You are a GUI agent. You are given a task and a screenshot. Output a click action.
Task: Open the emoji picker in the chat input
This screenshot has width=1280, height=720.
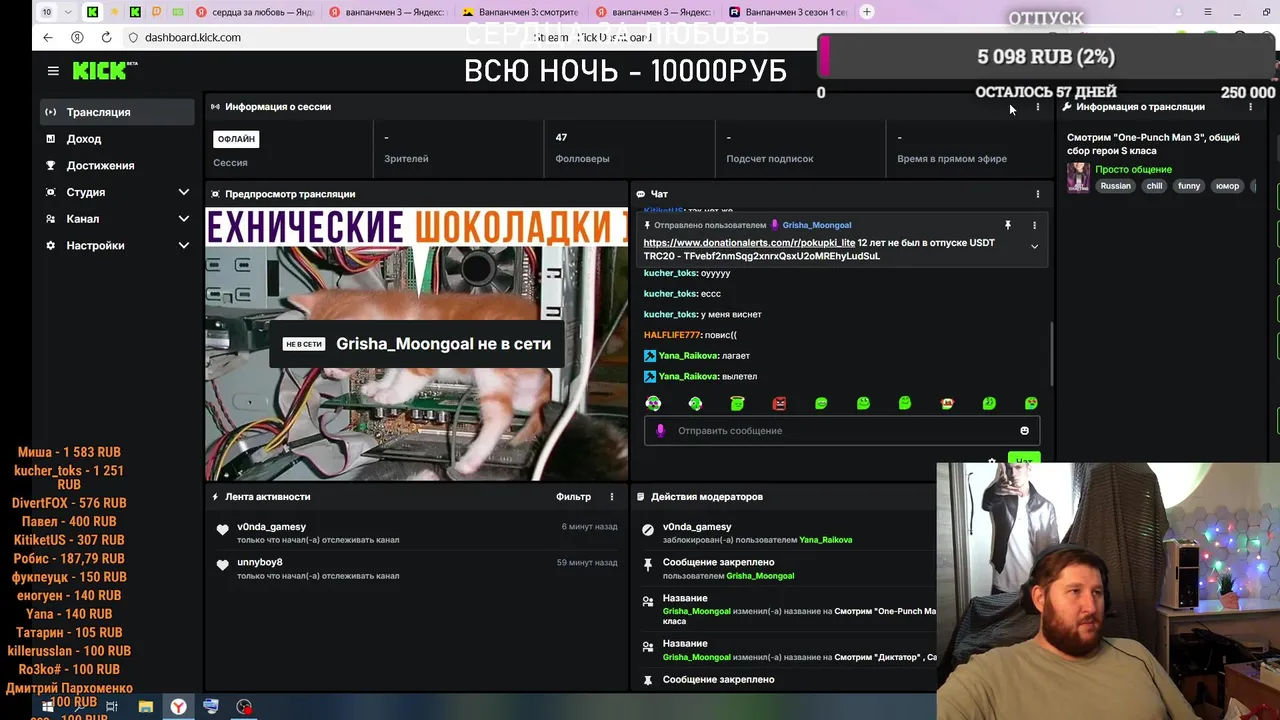pyautogui.click(x=1024, y=431)
